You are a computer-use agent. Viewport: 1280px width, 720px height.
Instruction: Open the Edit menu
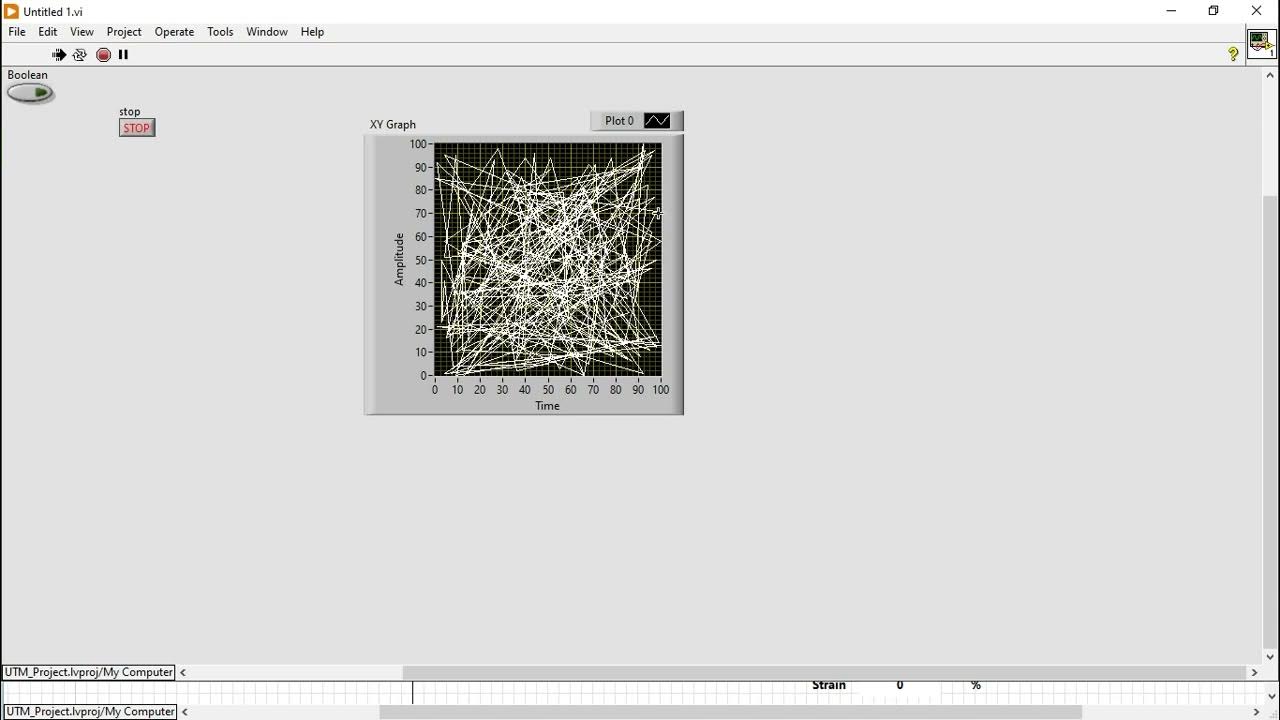click(x=48, y=32)
